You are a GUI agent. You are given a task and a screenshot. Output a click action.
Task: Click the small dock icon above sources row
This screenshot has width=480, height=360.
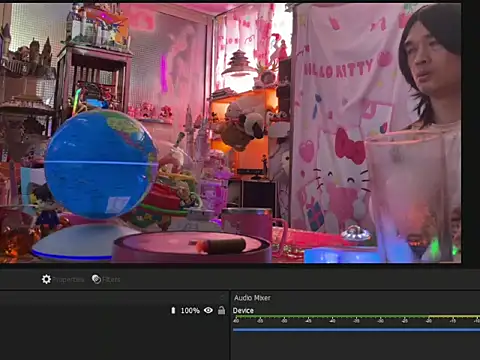[223, 296]
